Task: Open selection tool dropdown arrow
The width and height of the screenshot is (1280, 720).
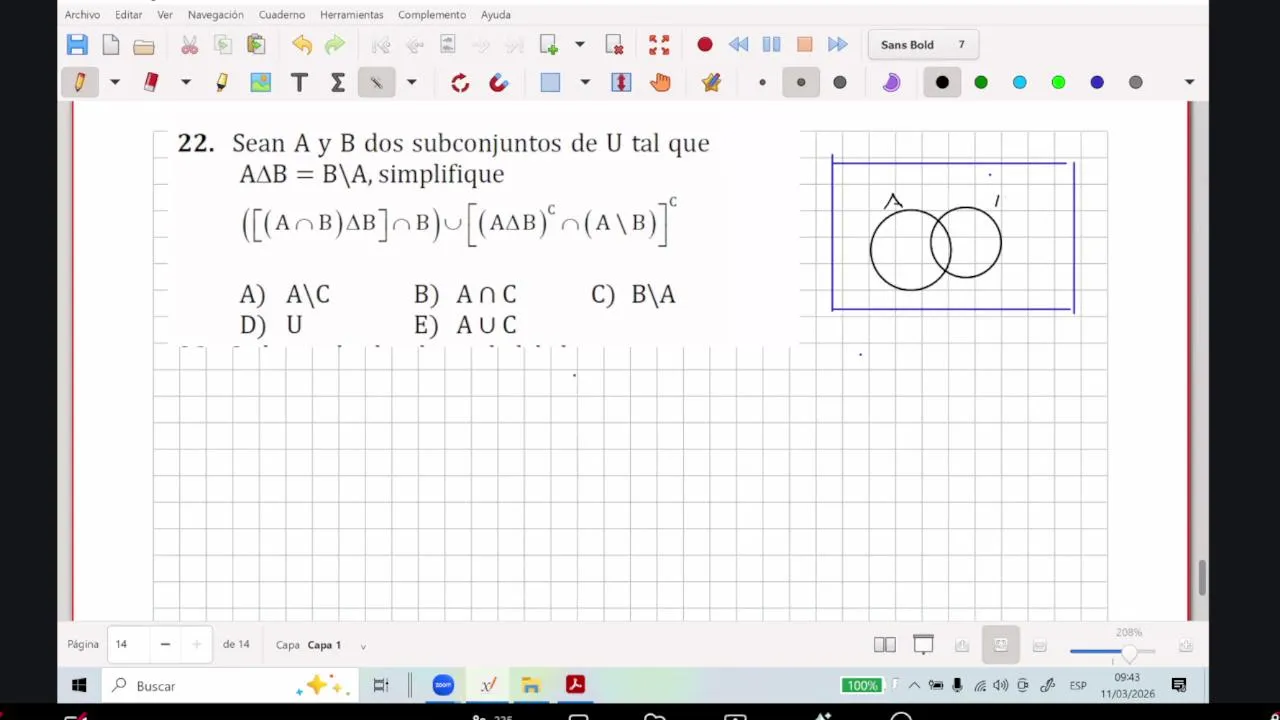Action: (585, 83)
